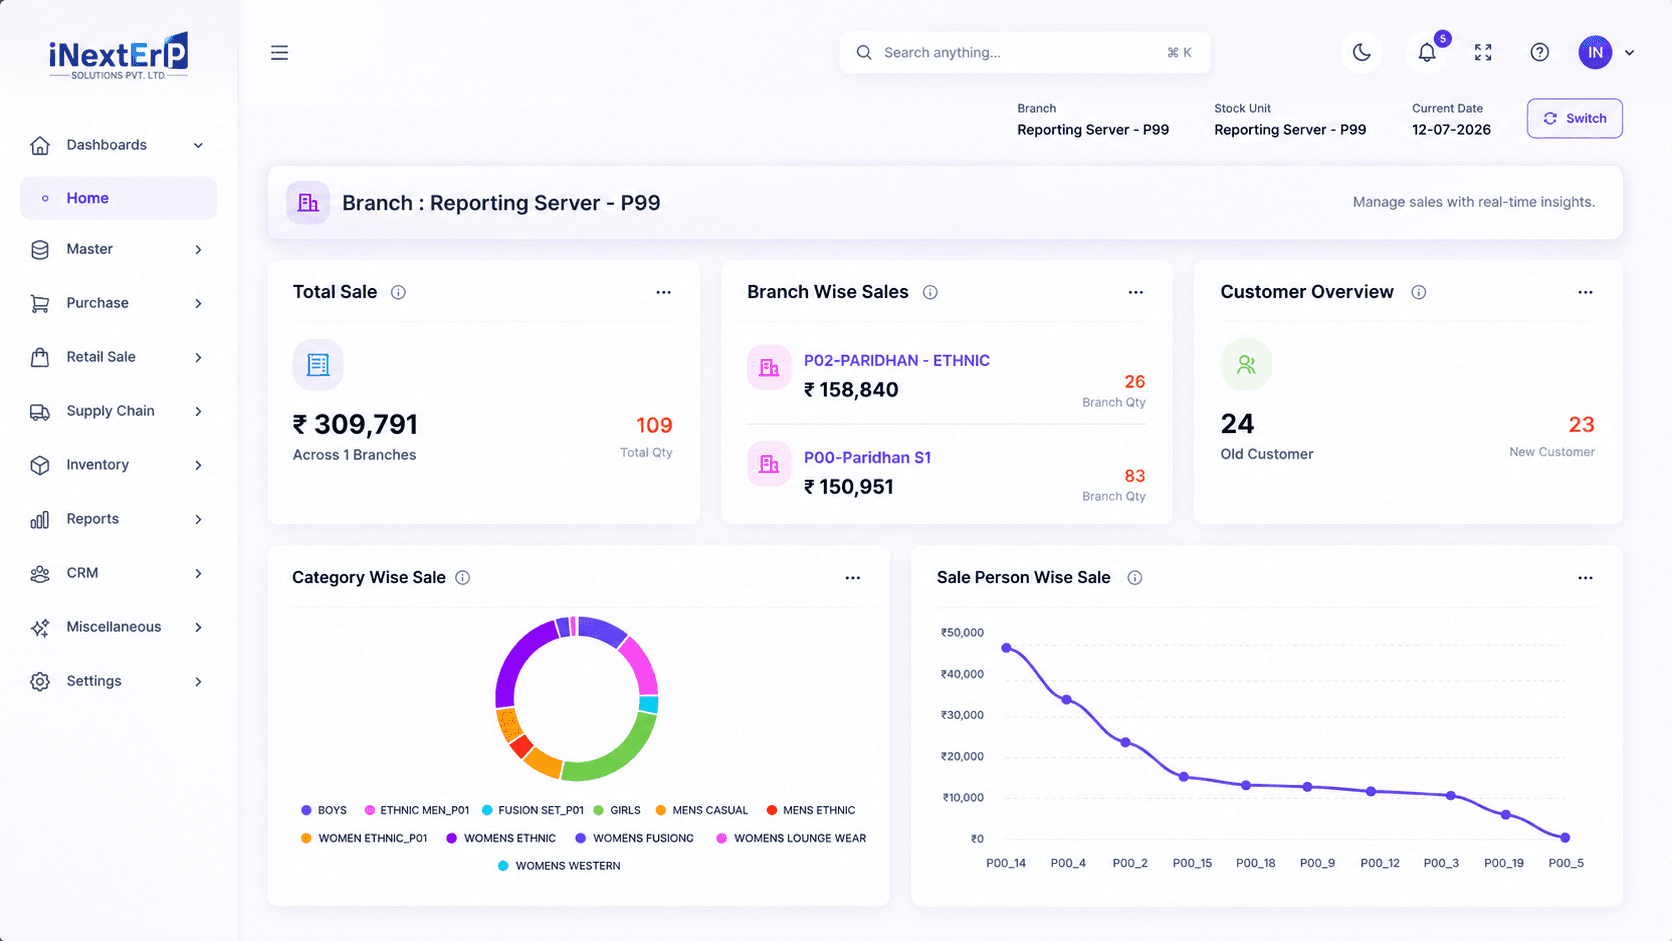Viewport: 1672px width, 941px height.
Task: Click the Reports bar chart icon
Action: pos(40,519)
